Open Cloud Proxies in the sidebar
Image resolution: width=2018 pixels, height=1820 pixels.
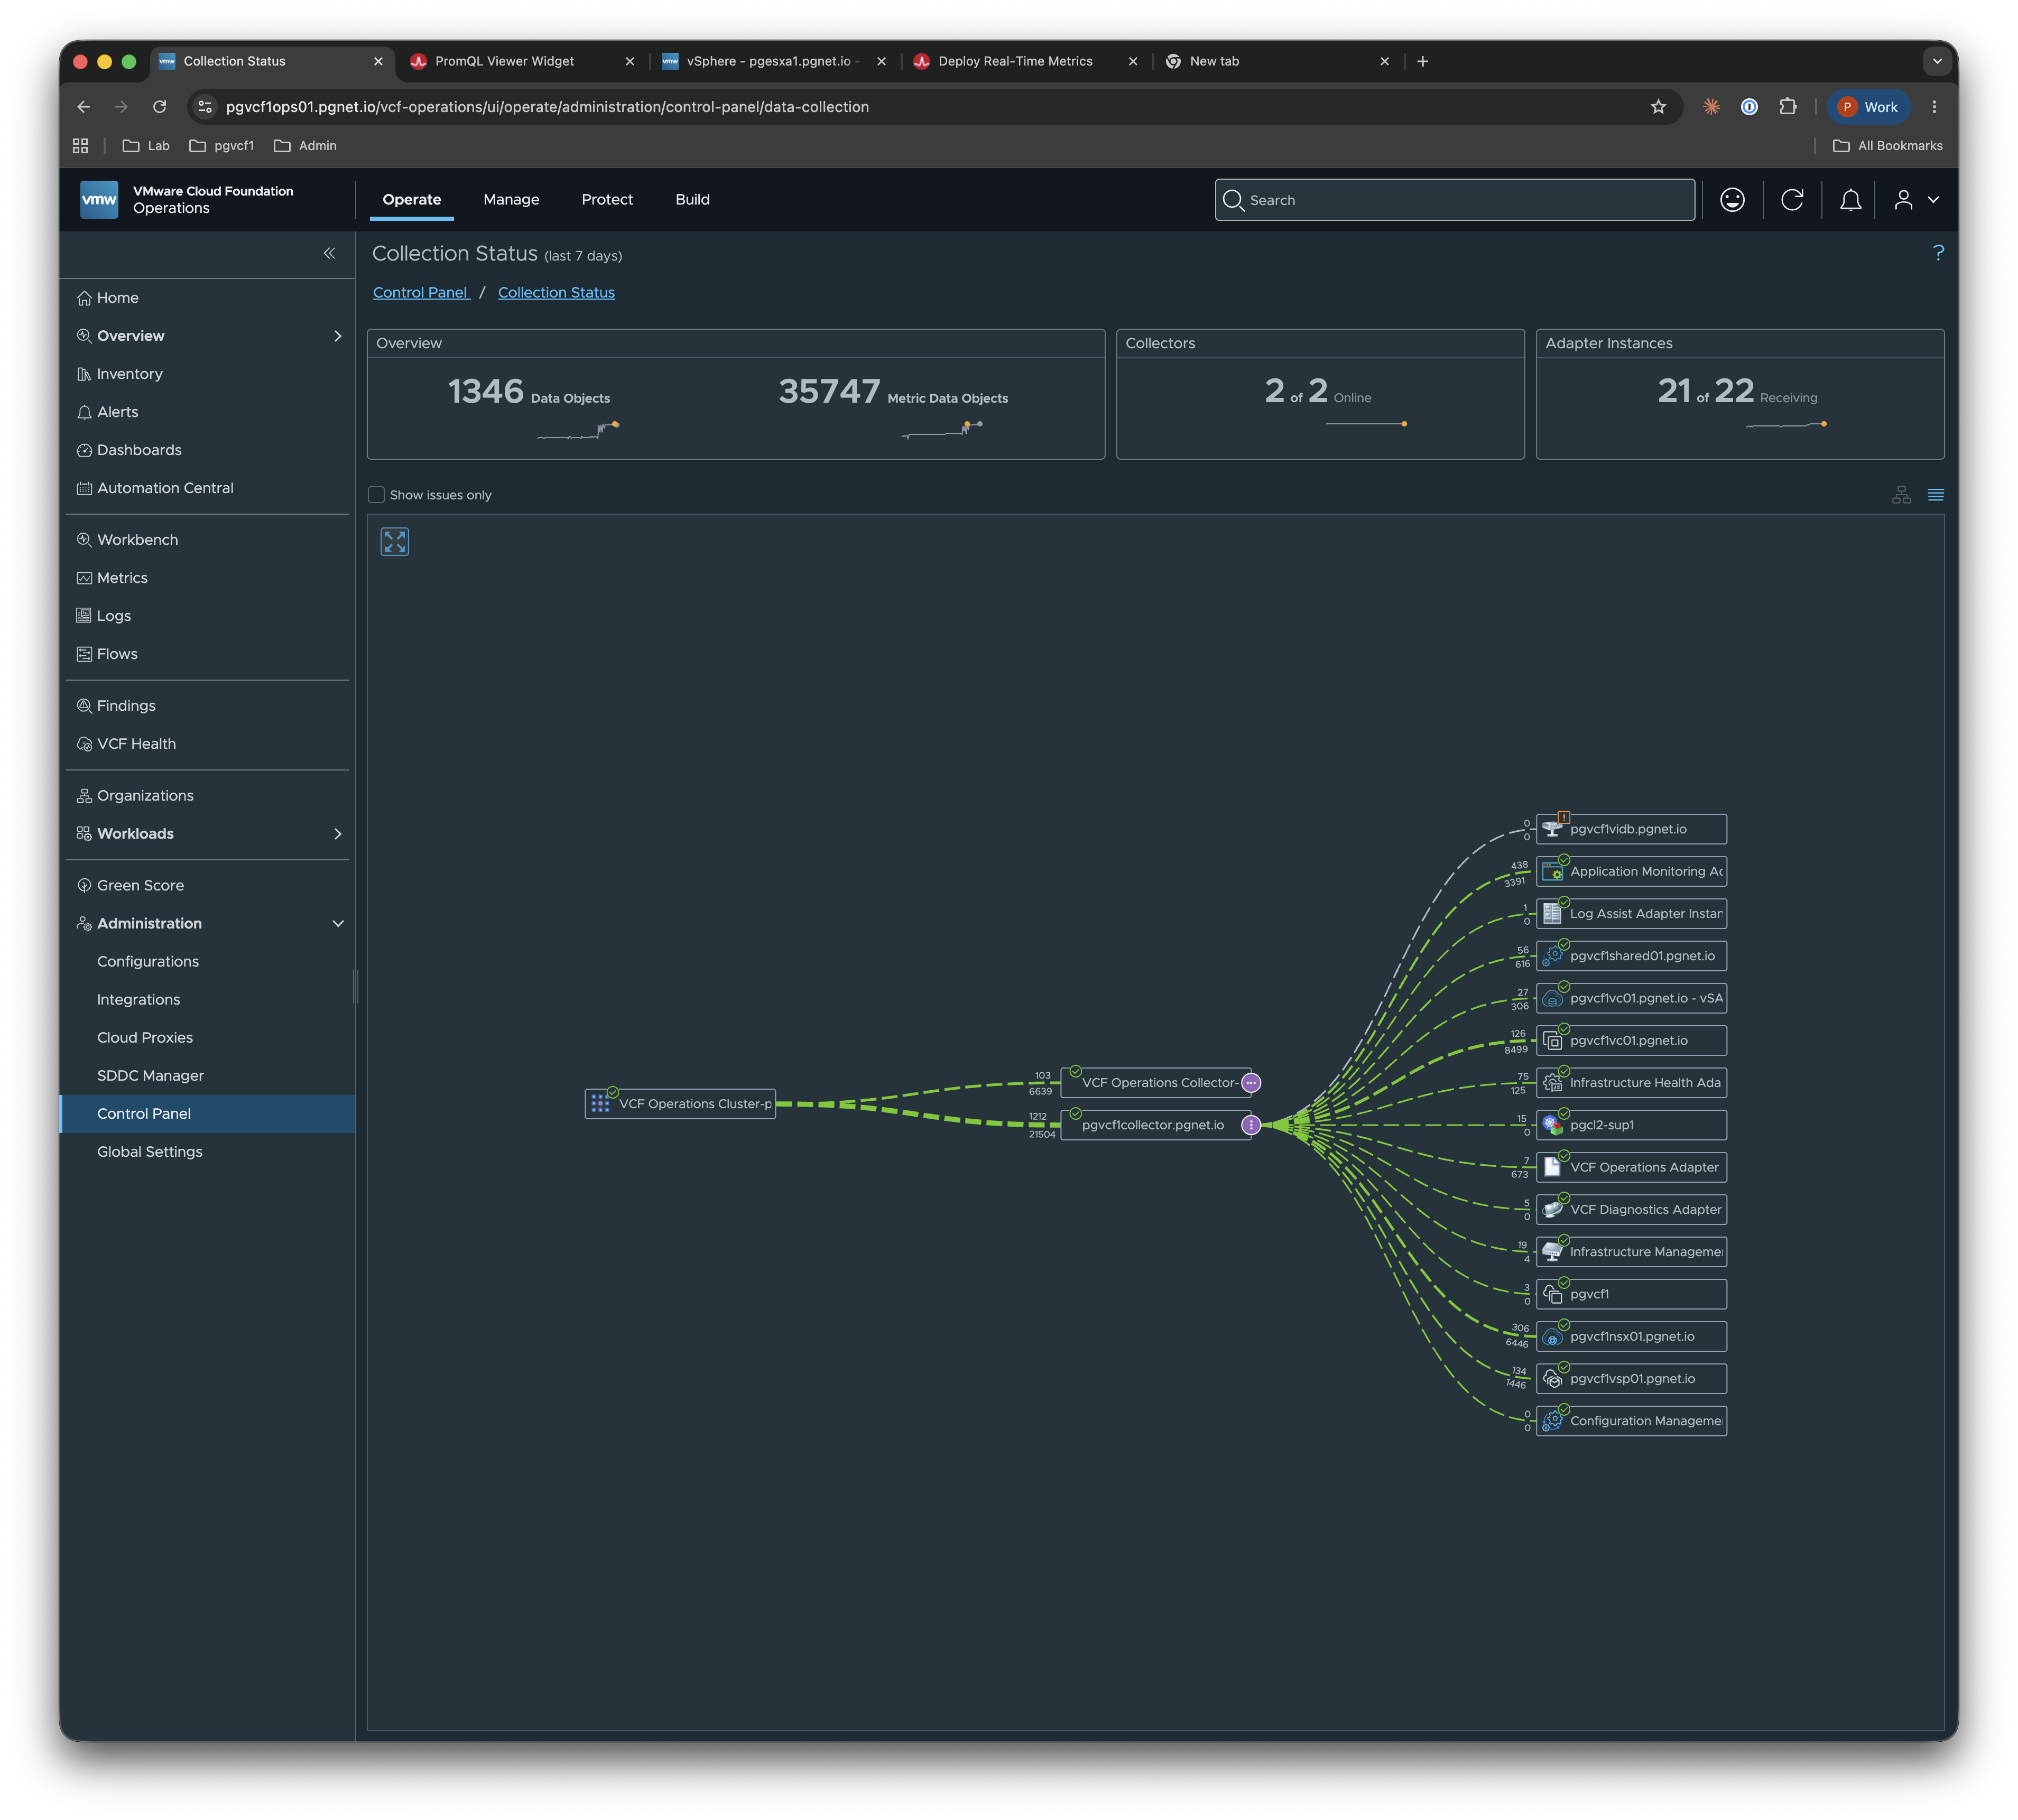pyautogui.click(x=145, y=1038)
